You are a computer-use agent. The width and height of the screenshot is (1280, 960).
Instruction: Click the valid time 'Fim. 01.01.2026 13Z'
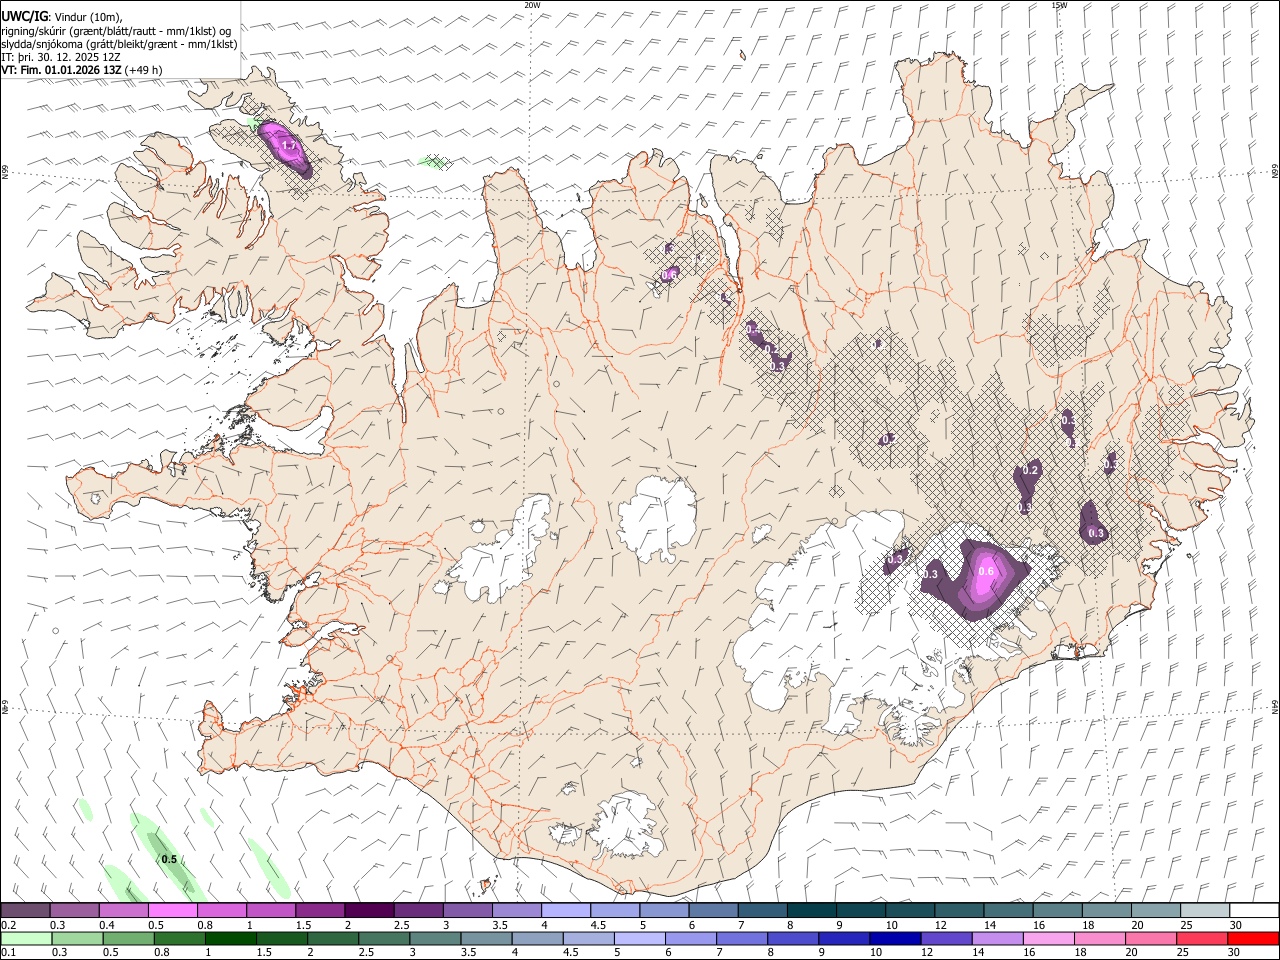coord(71,70)
